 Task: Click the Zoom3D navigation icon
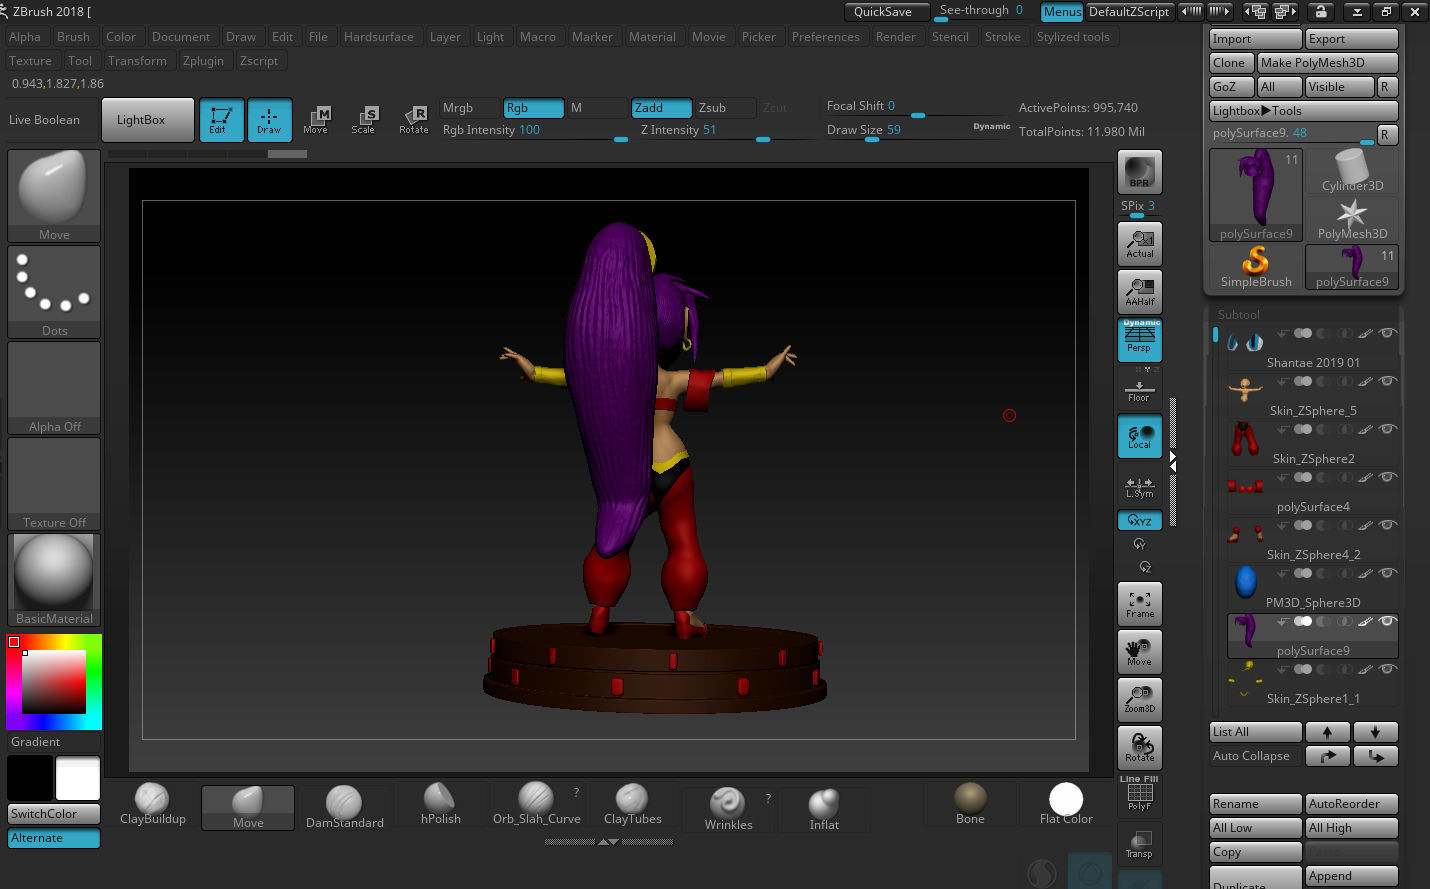tap(1140, 700)
